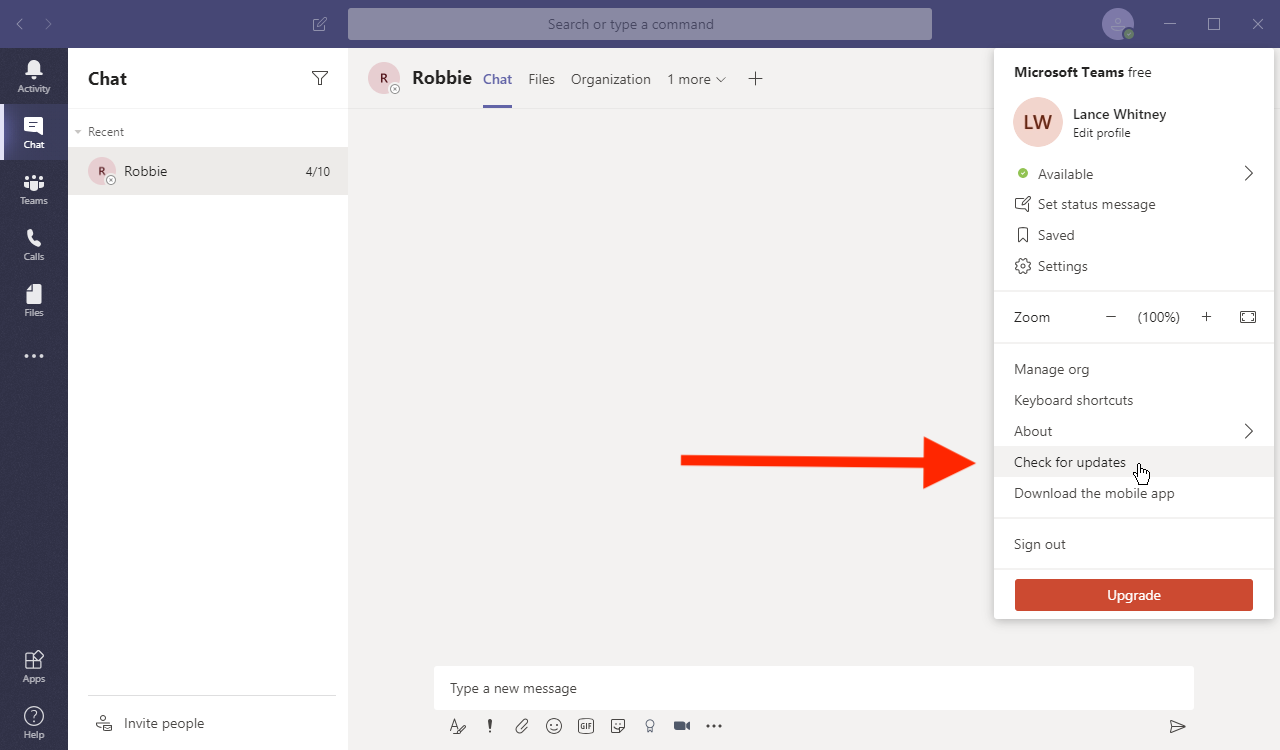Open the Teams section
The width and height of the screenshot is (1280, 750).
pos(34,188)
